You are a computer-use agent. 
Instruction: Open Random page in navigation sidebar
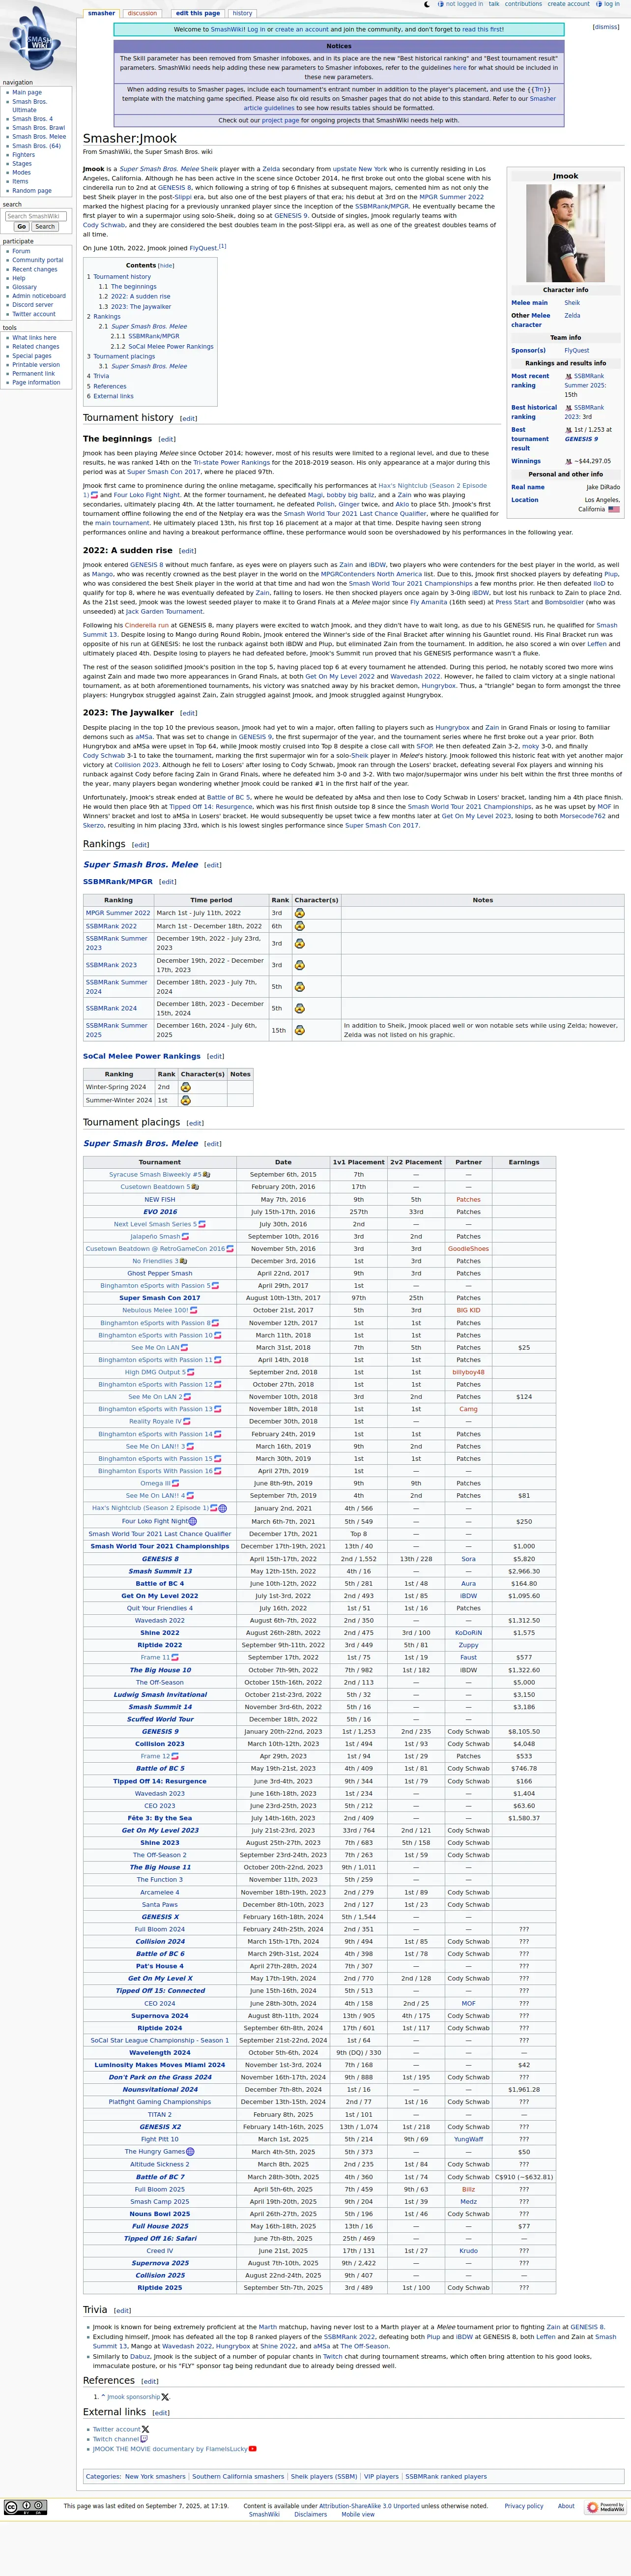tap(32, 190)
